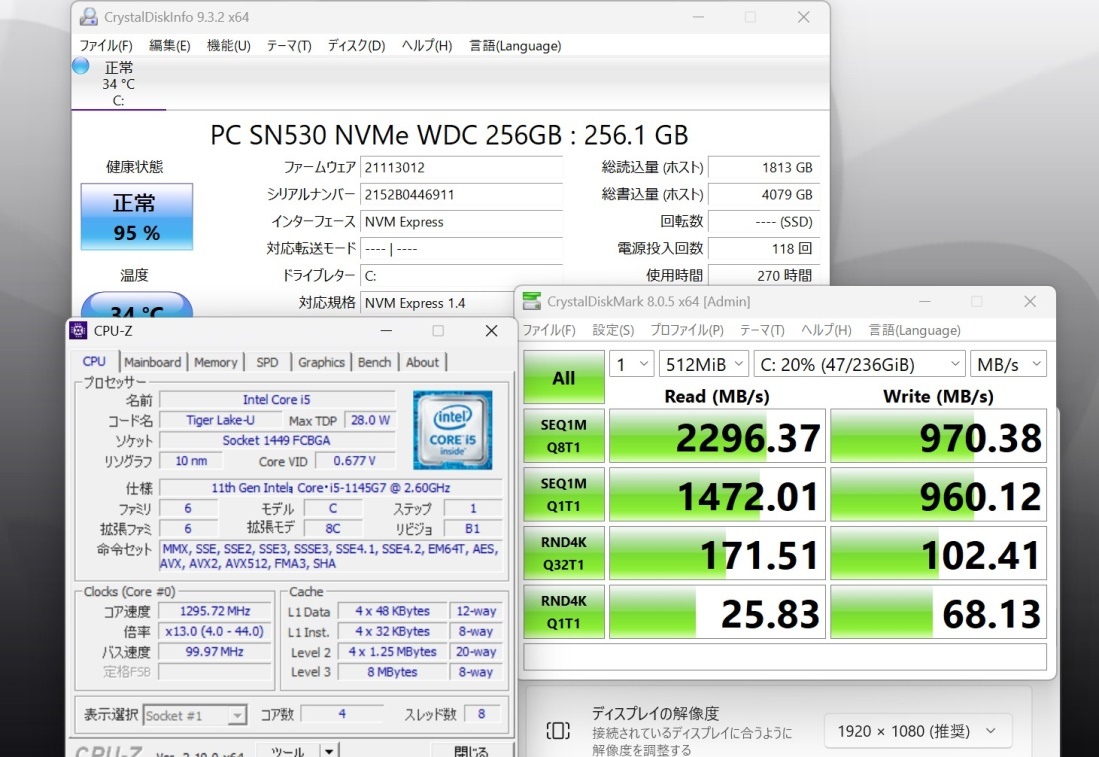1099x757 pixels.
Task: Select the CPU tab in CPU-Z
Action: (x=95, y=361)
